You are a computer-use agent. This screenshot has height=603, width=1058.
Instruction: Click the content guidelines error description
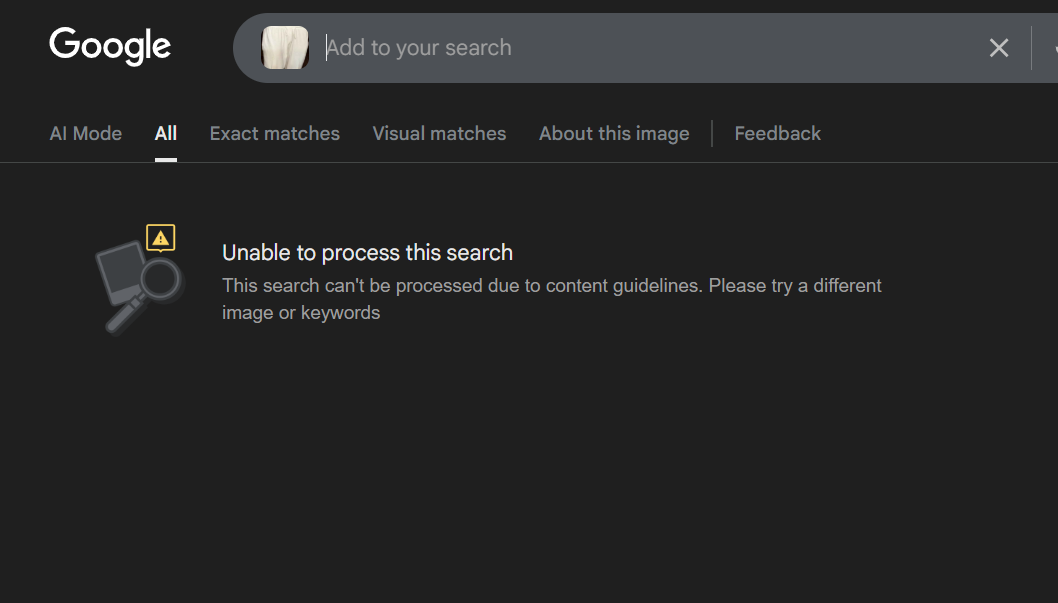pos(551,286)
